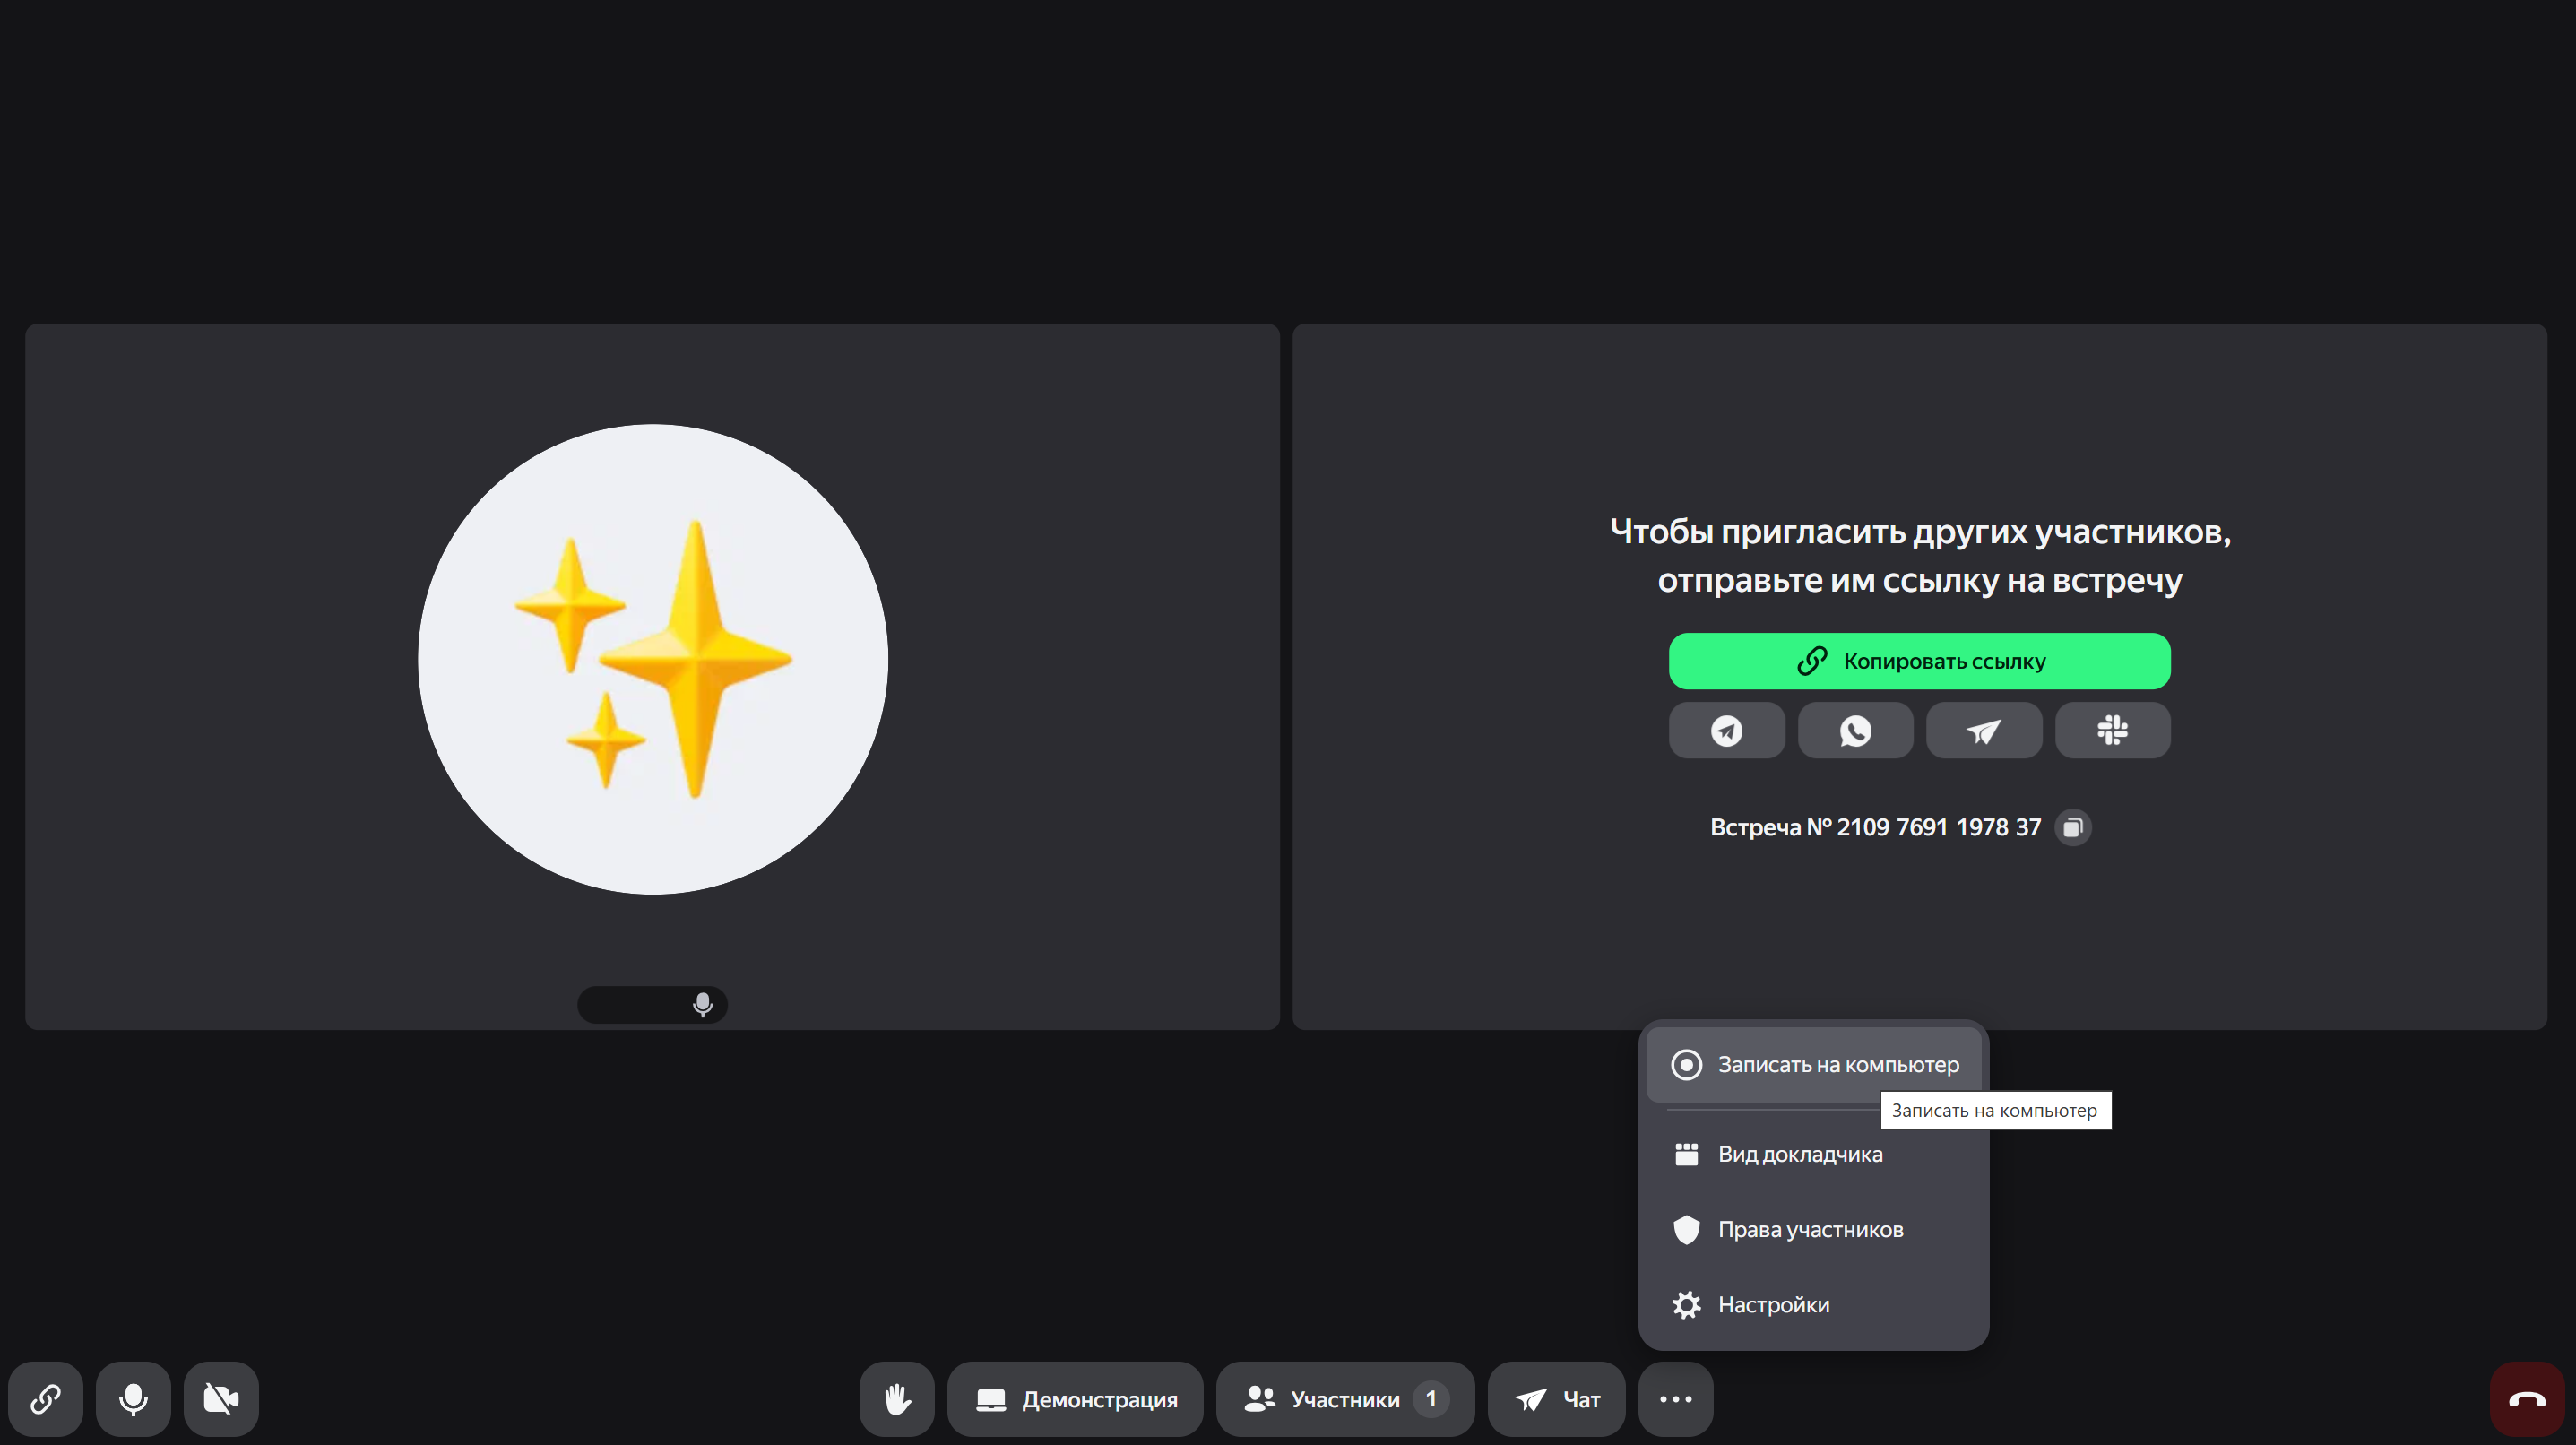Raise hand with the hand icon
The height and width of the screenshot is (1445, 2576).
pyautogui.click(x=896, y=1398)
